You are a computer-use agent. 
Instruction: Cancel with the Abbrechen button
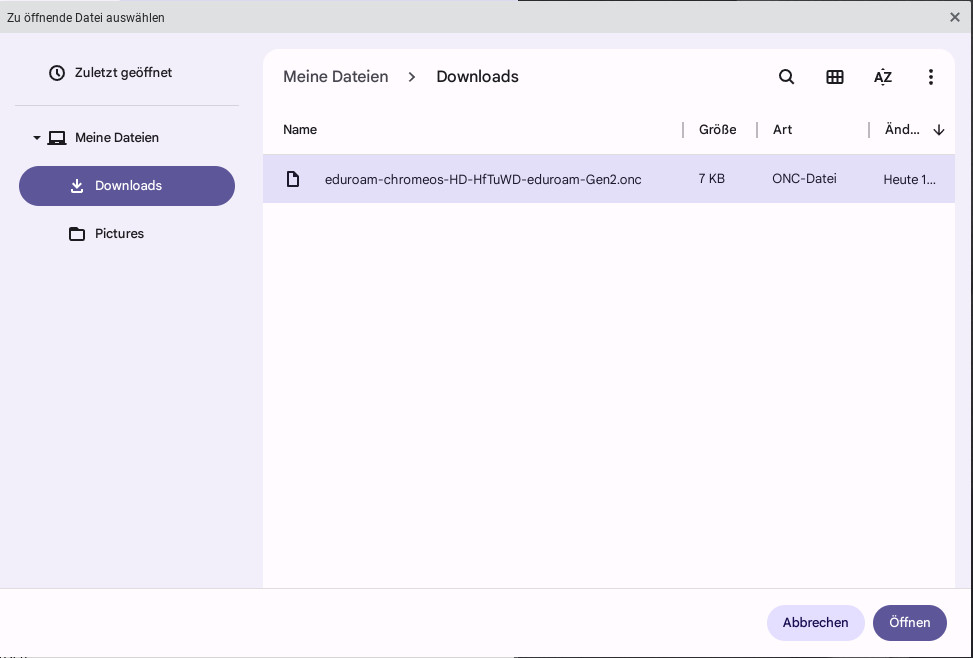coord(815,622)
